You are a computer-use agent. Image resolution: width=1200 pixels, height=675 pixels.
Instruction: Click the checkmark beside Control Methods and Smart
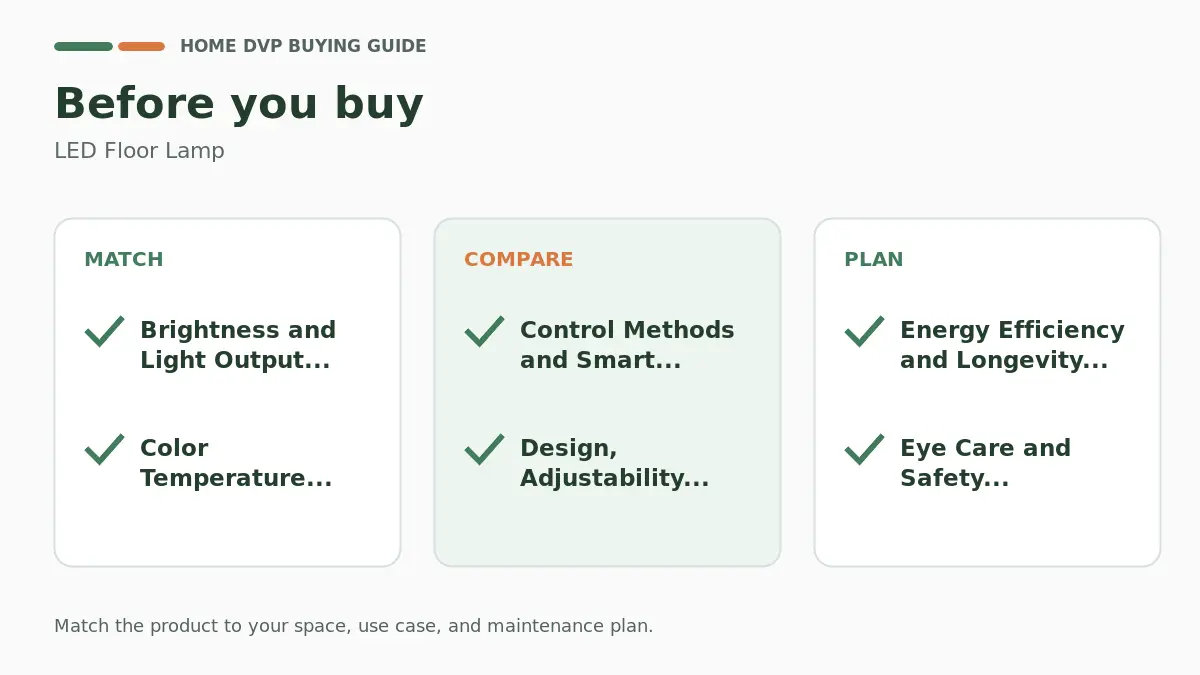pyautogui.click(x=485, y=332)
